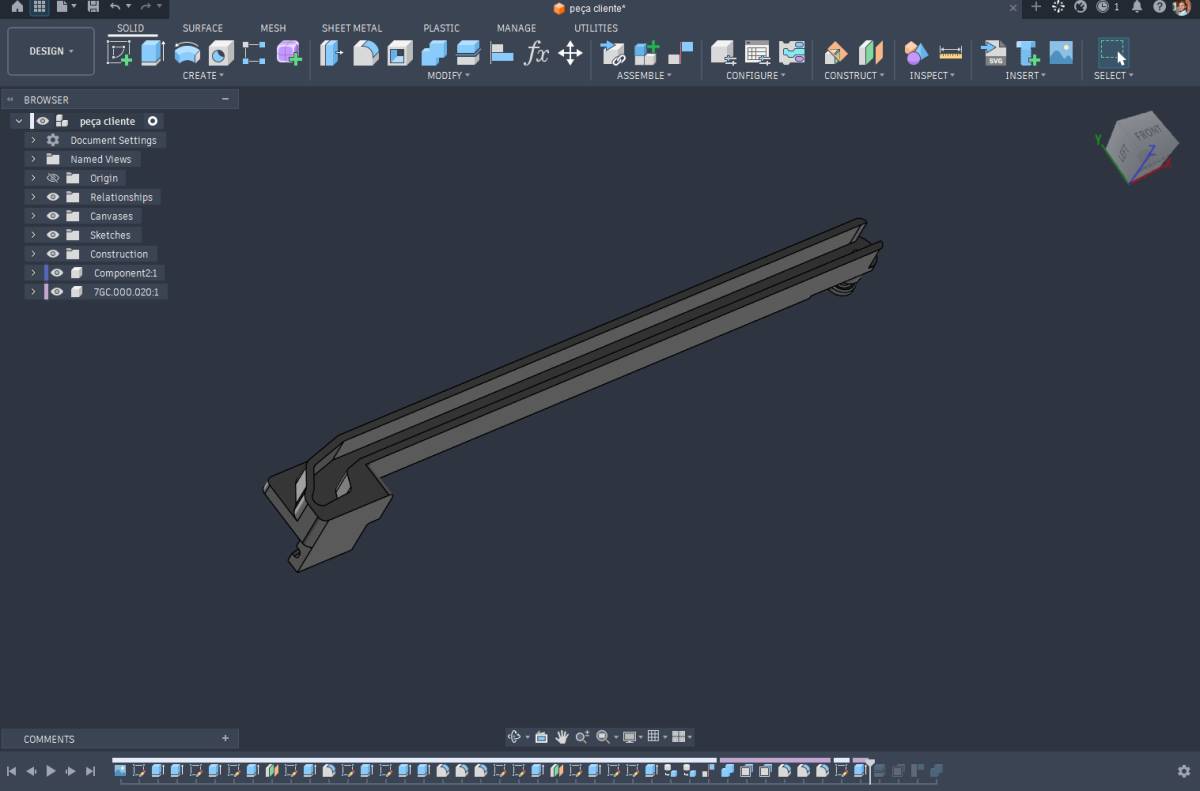
Task: Open the notifications bell icon
Action: (1137, 7)
